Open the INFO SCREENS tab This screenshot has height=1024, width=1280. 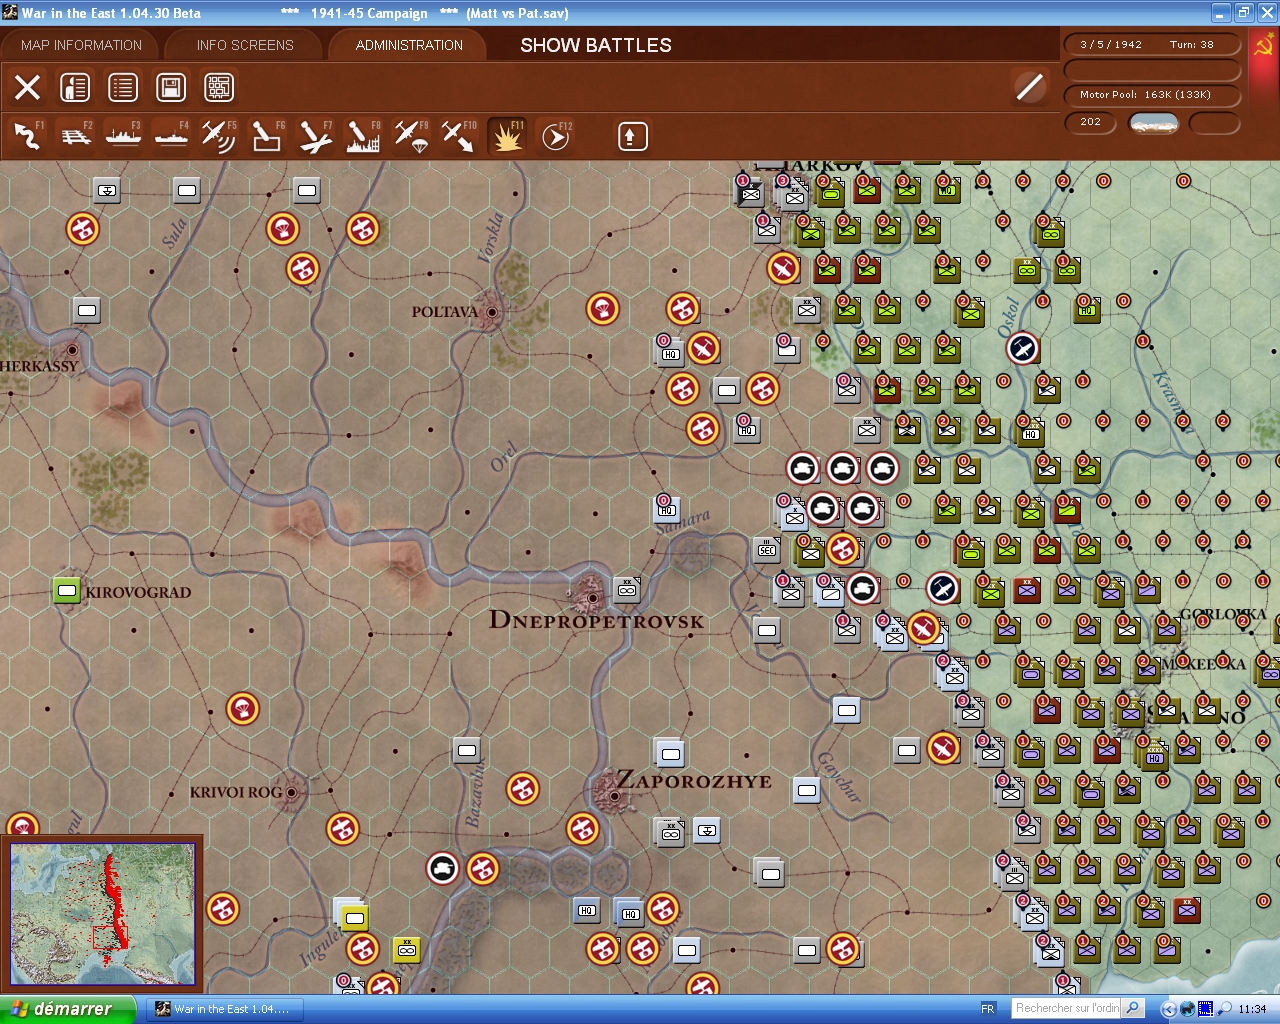[245, 45]
